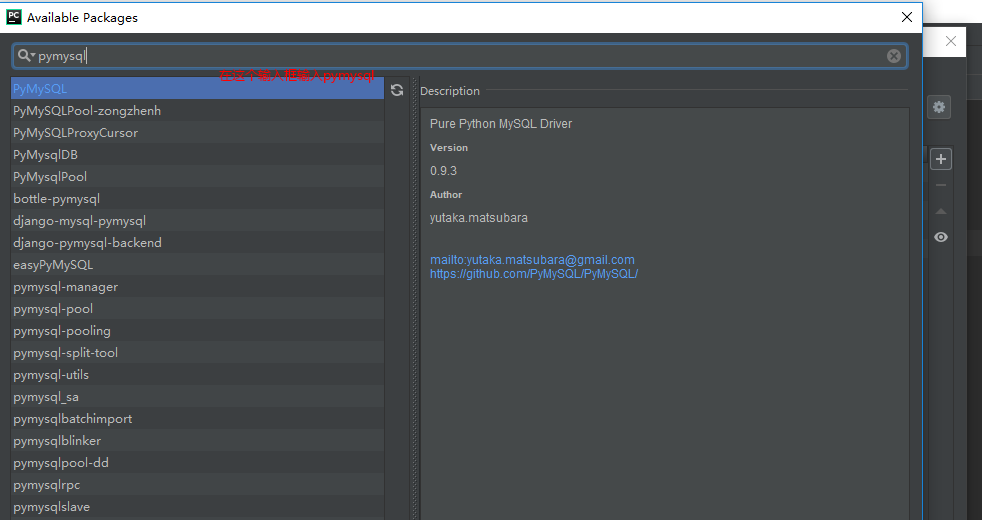Select pymysqlslave package

(x=197, y=506)
